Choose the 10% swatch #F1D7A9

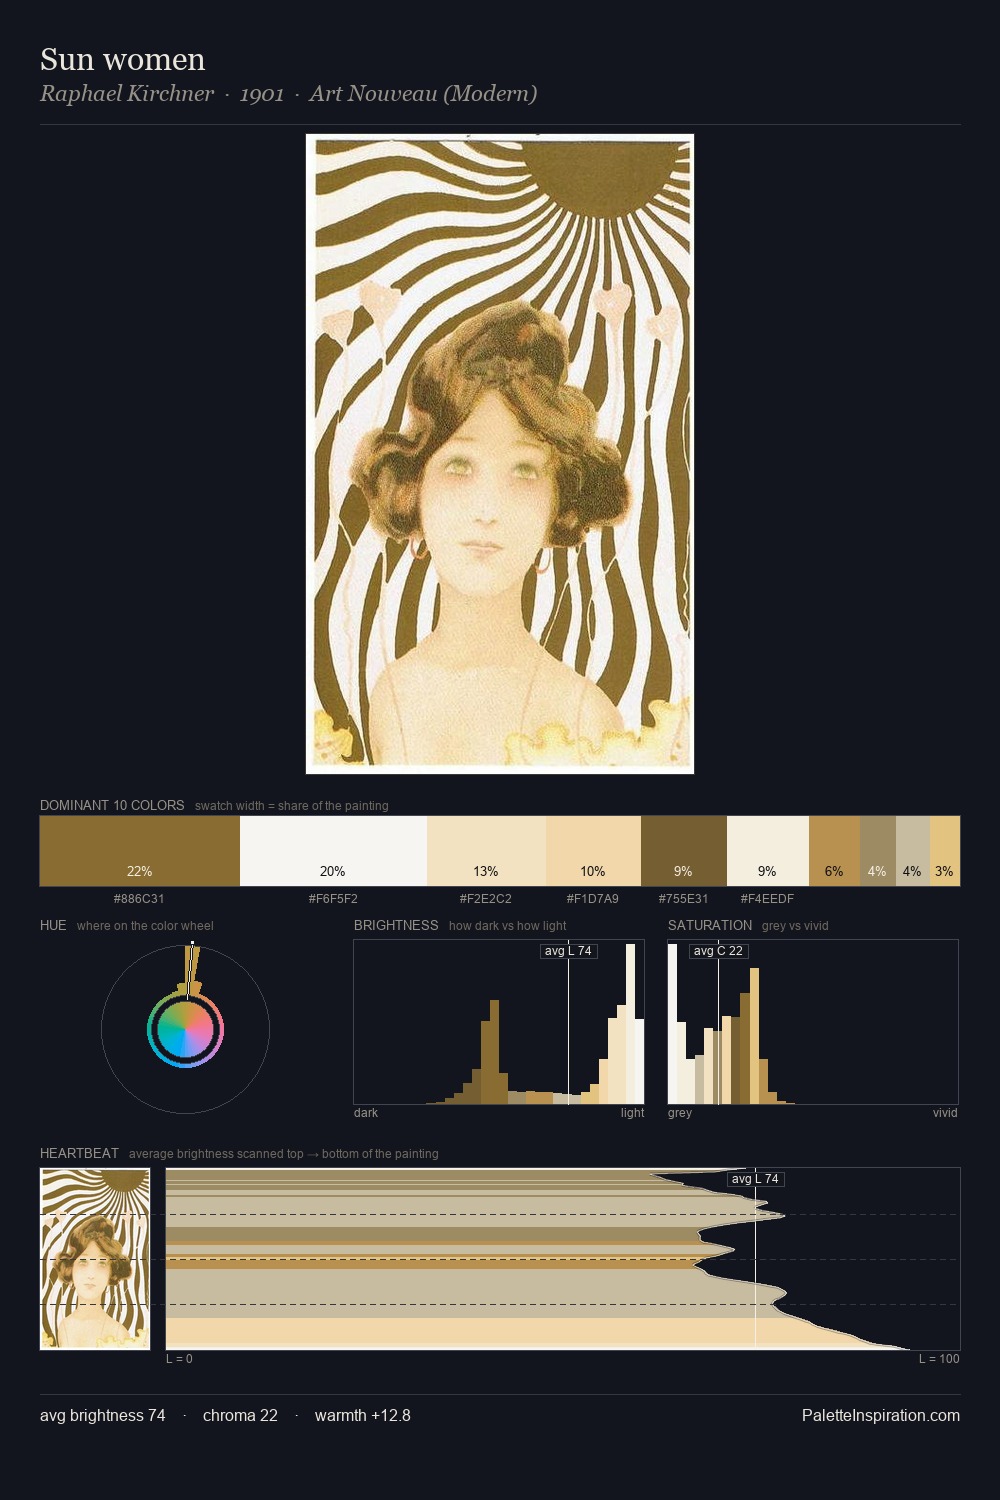[593, 851]
